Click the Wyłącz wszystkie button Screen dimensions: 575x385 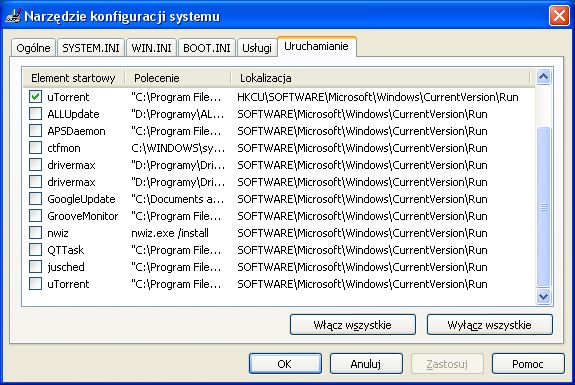pos(490,325)
